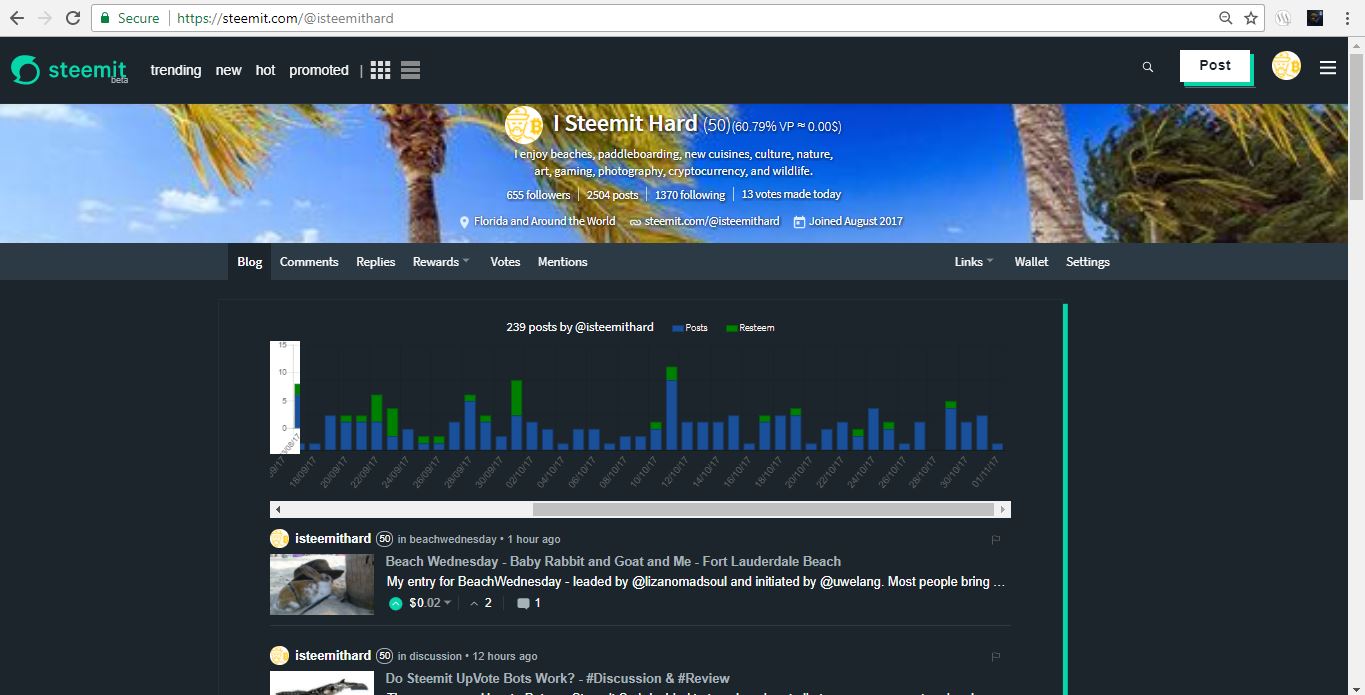Open the Wallet tab
This screenshot has width=1365, height=695.
click(x=1031, y=262)
